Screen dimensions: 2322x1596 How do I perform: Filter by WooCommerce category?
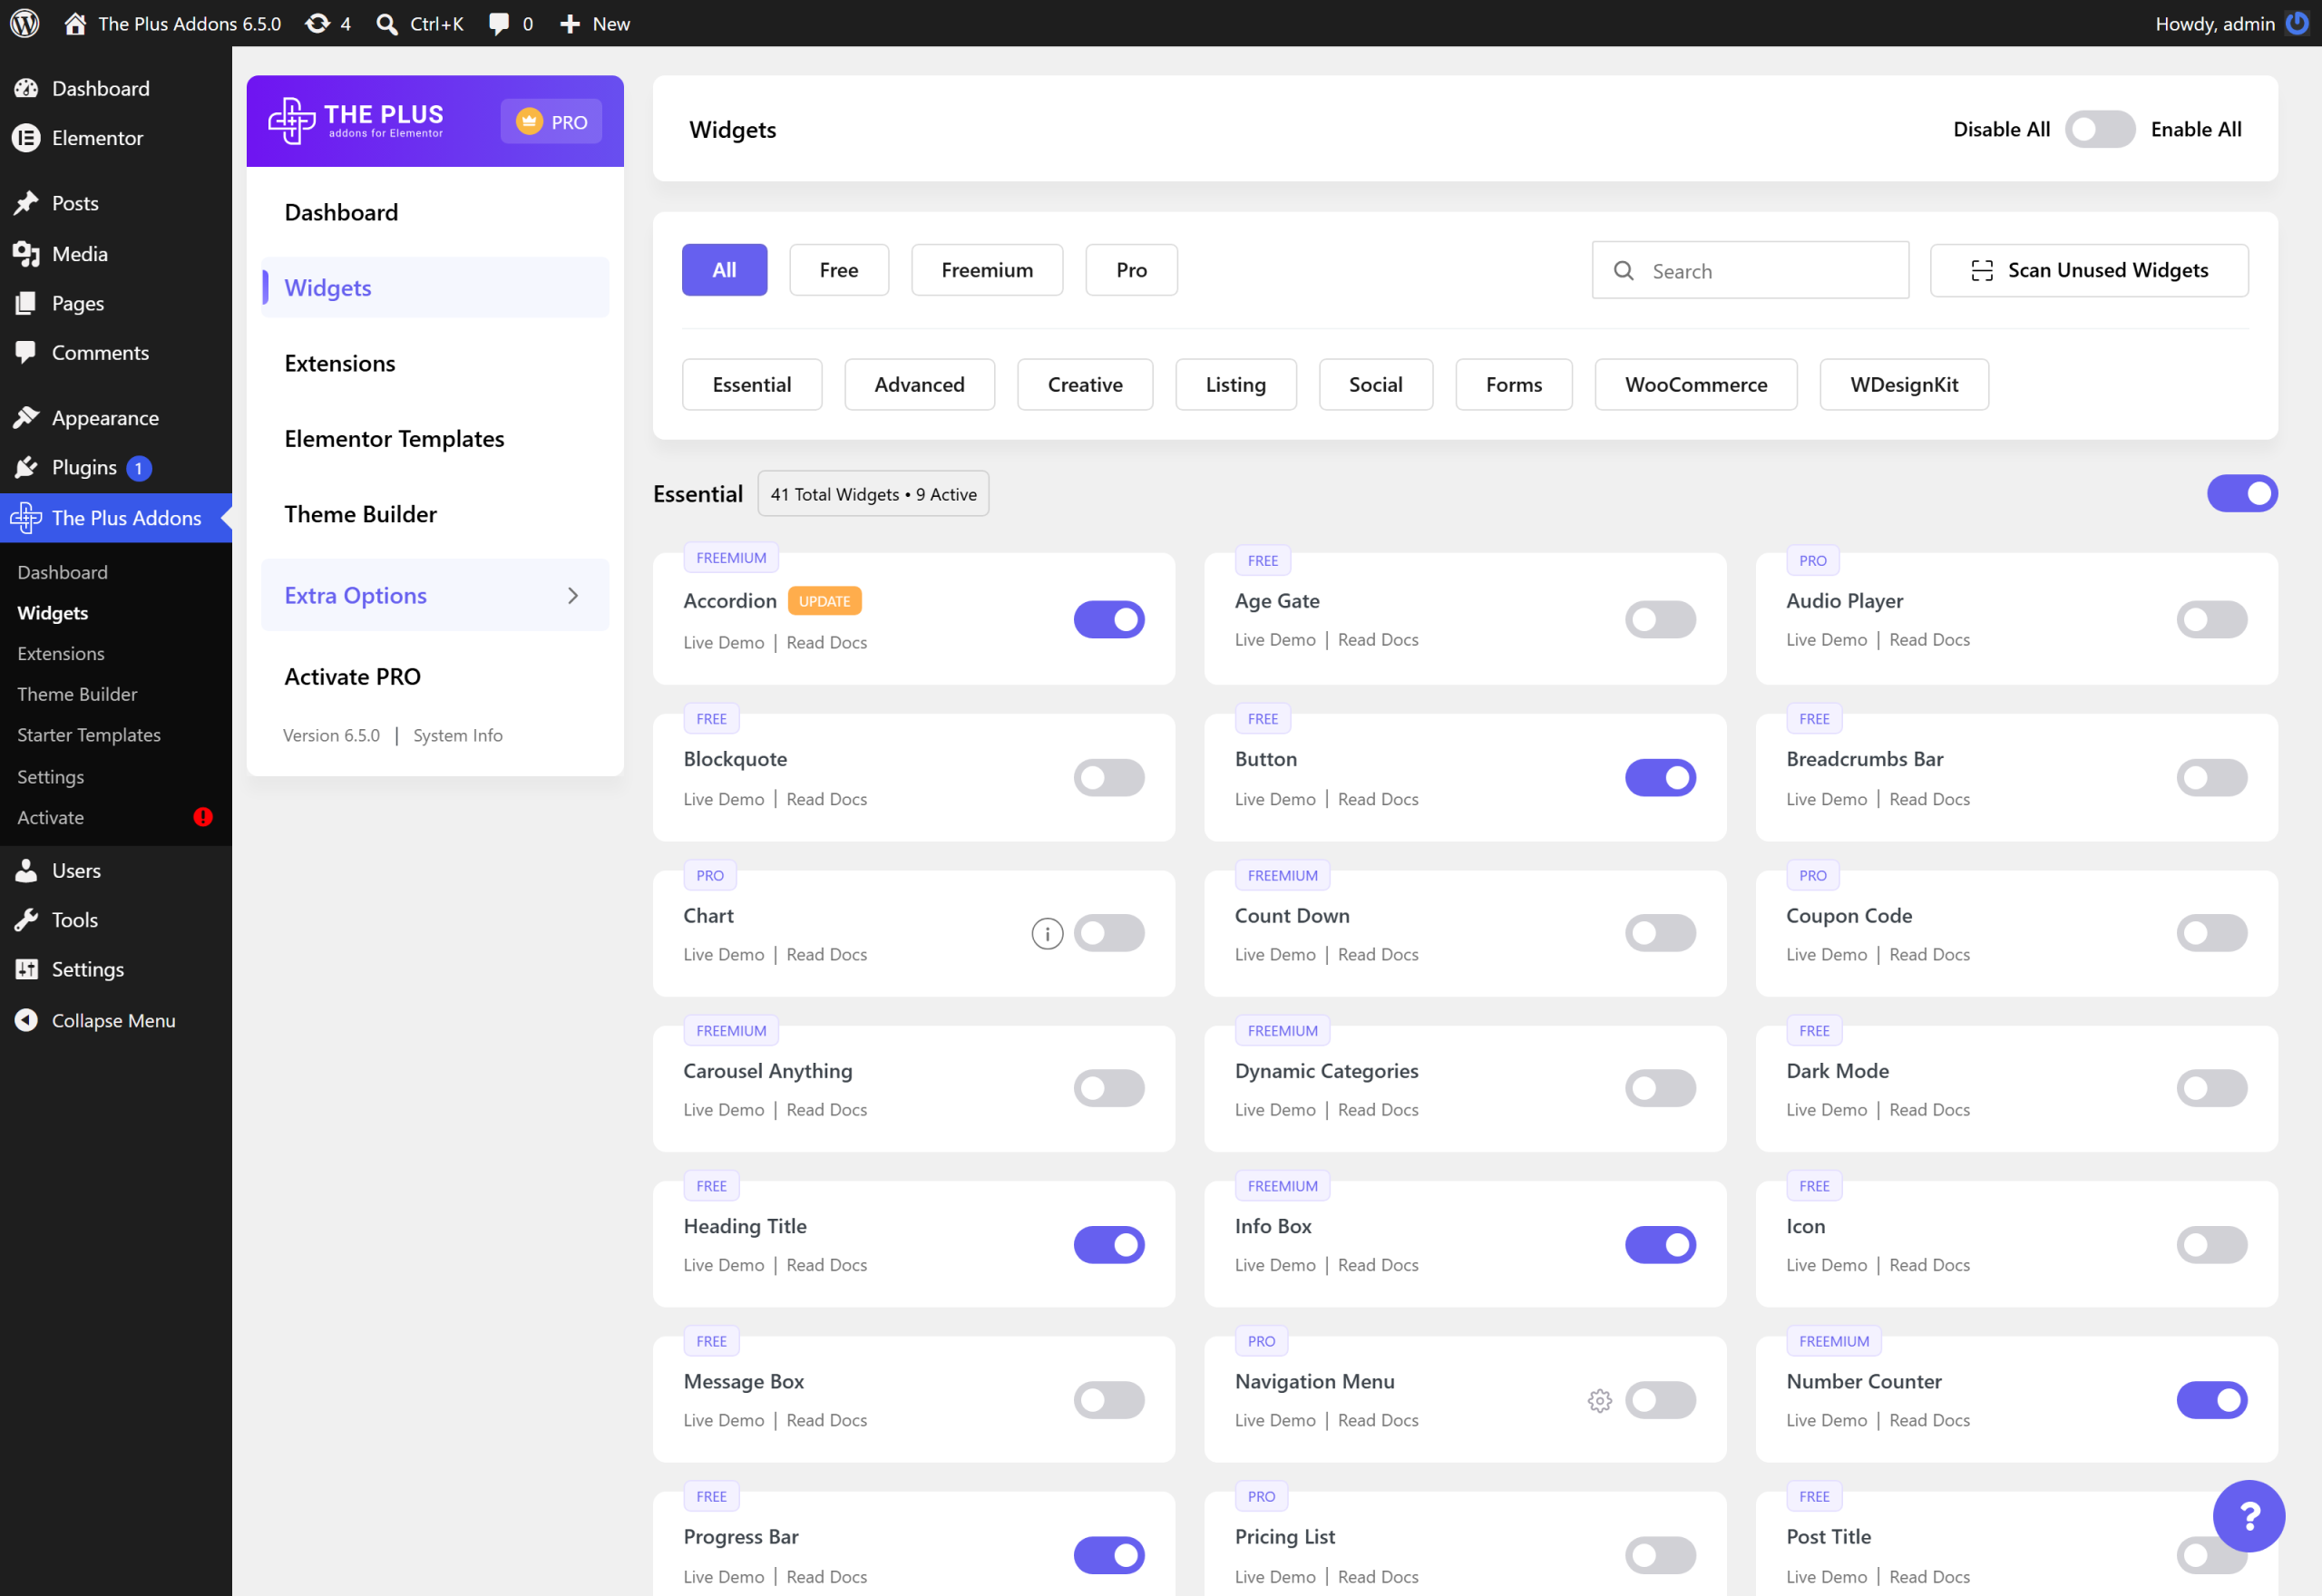[1695, 385]
